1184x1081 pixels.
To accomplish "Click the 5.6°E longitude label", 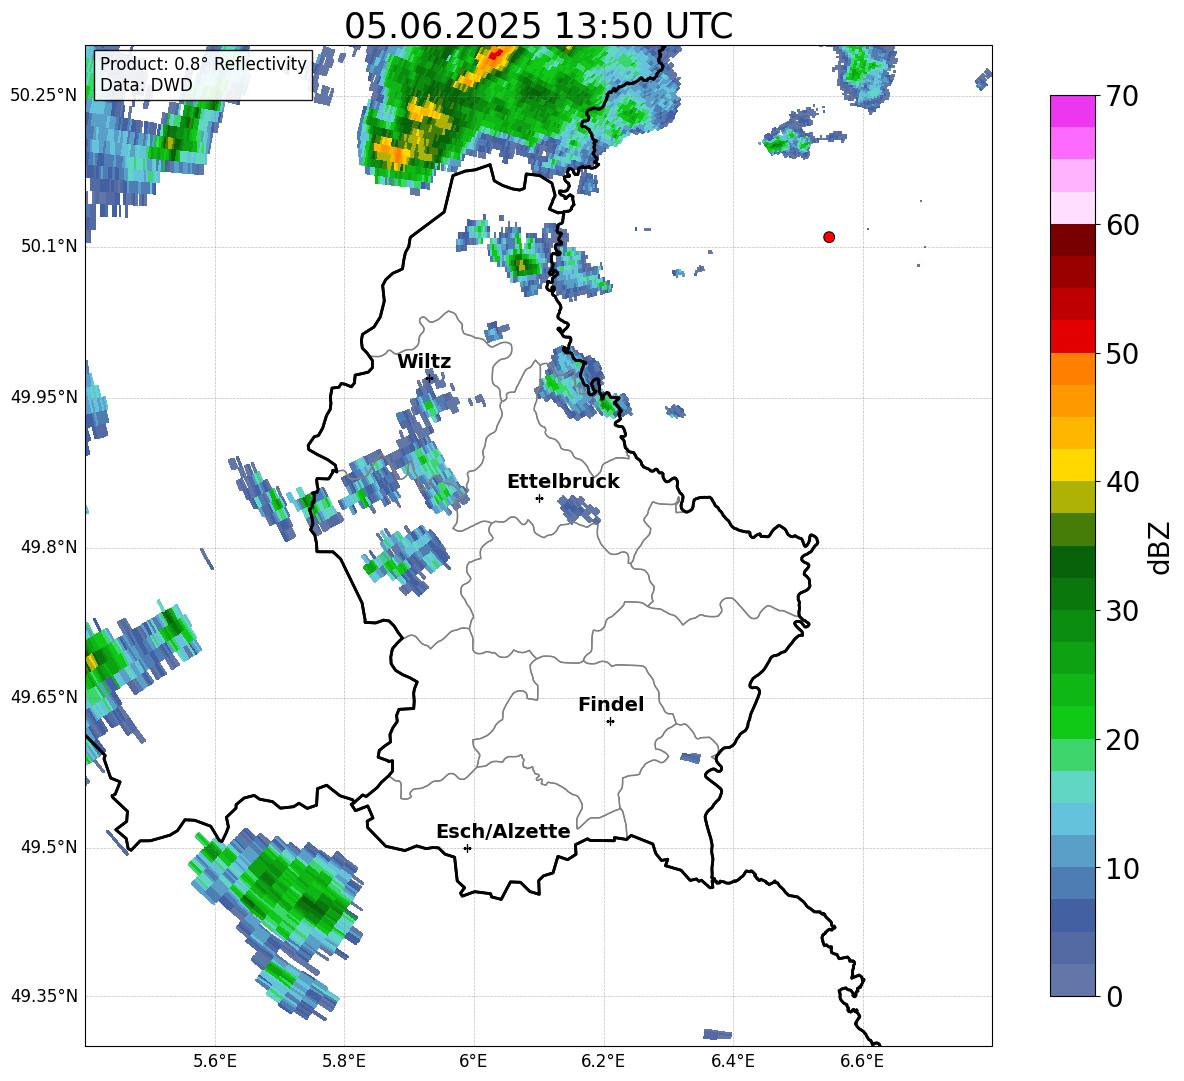I will (215, 1062).
